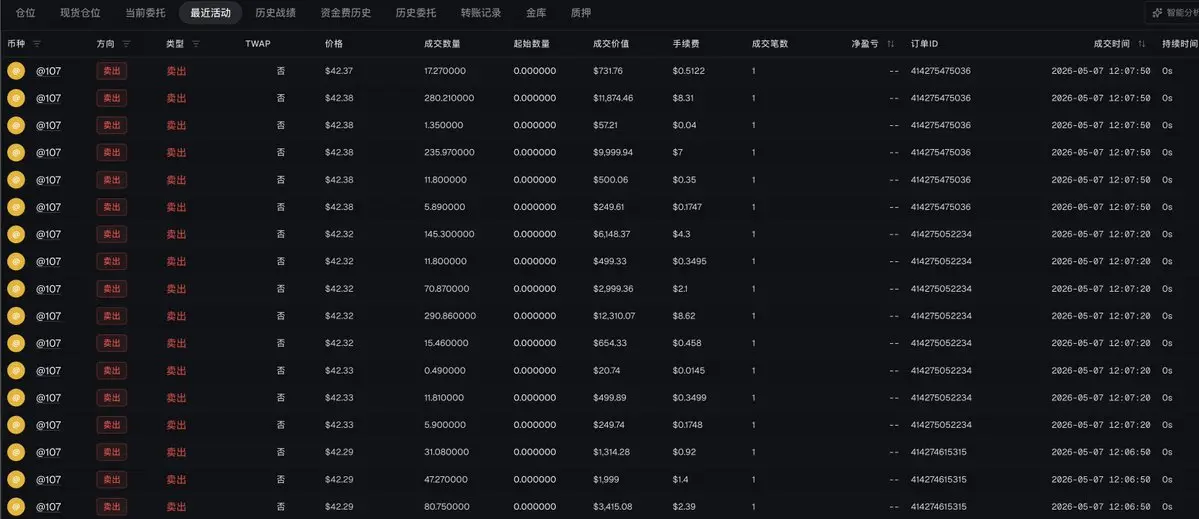Click coin icon in the 15.460000 quantity row
This screenshot has height=519, width=1199.
pyautogui.click(x=16, y=343)
